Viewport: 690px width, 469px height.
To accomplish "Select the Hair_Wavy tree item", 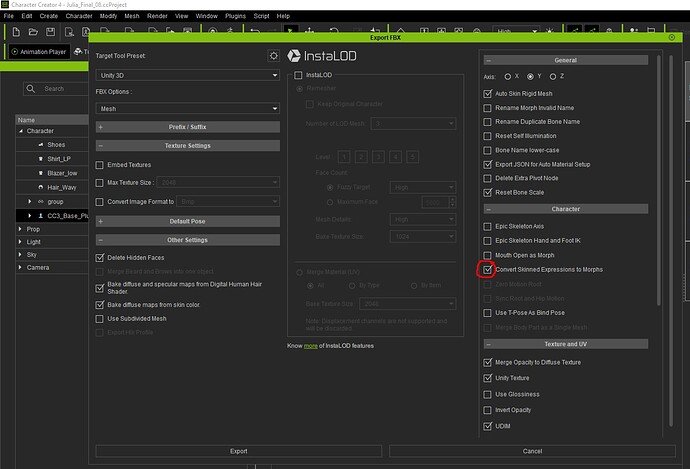I will click(x=62, y=187).
